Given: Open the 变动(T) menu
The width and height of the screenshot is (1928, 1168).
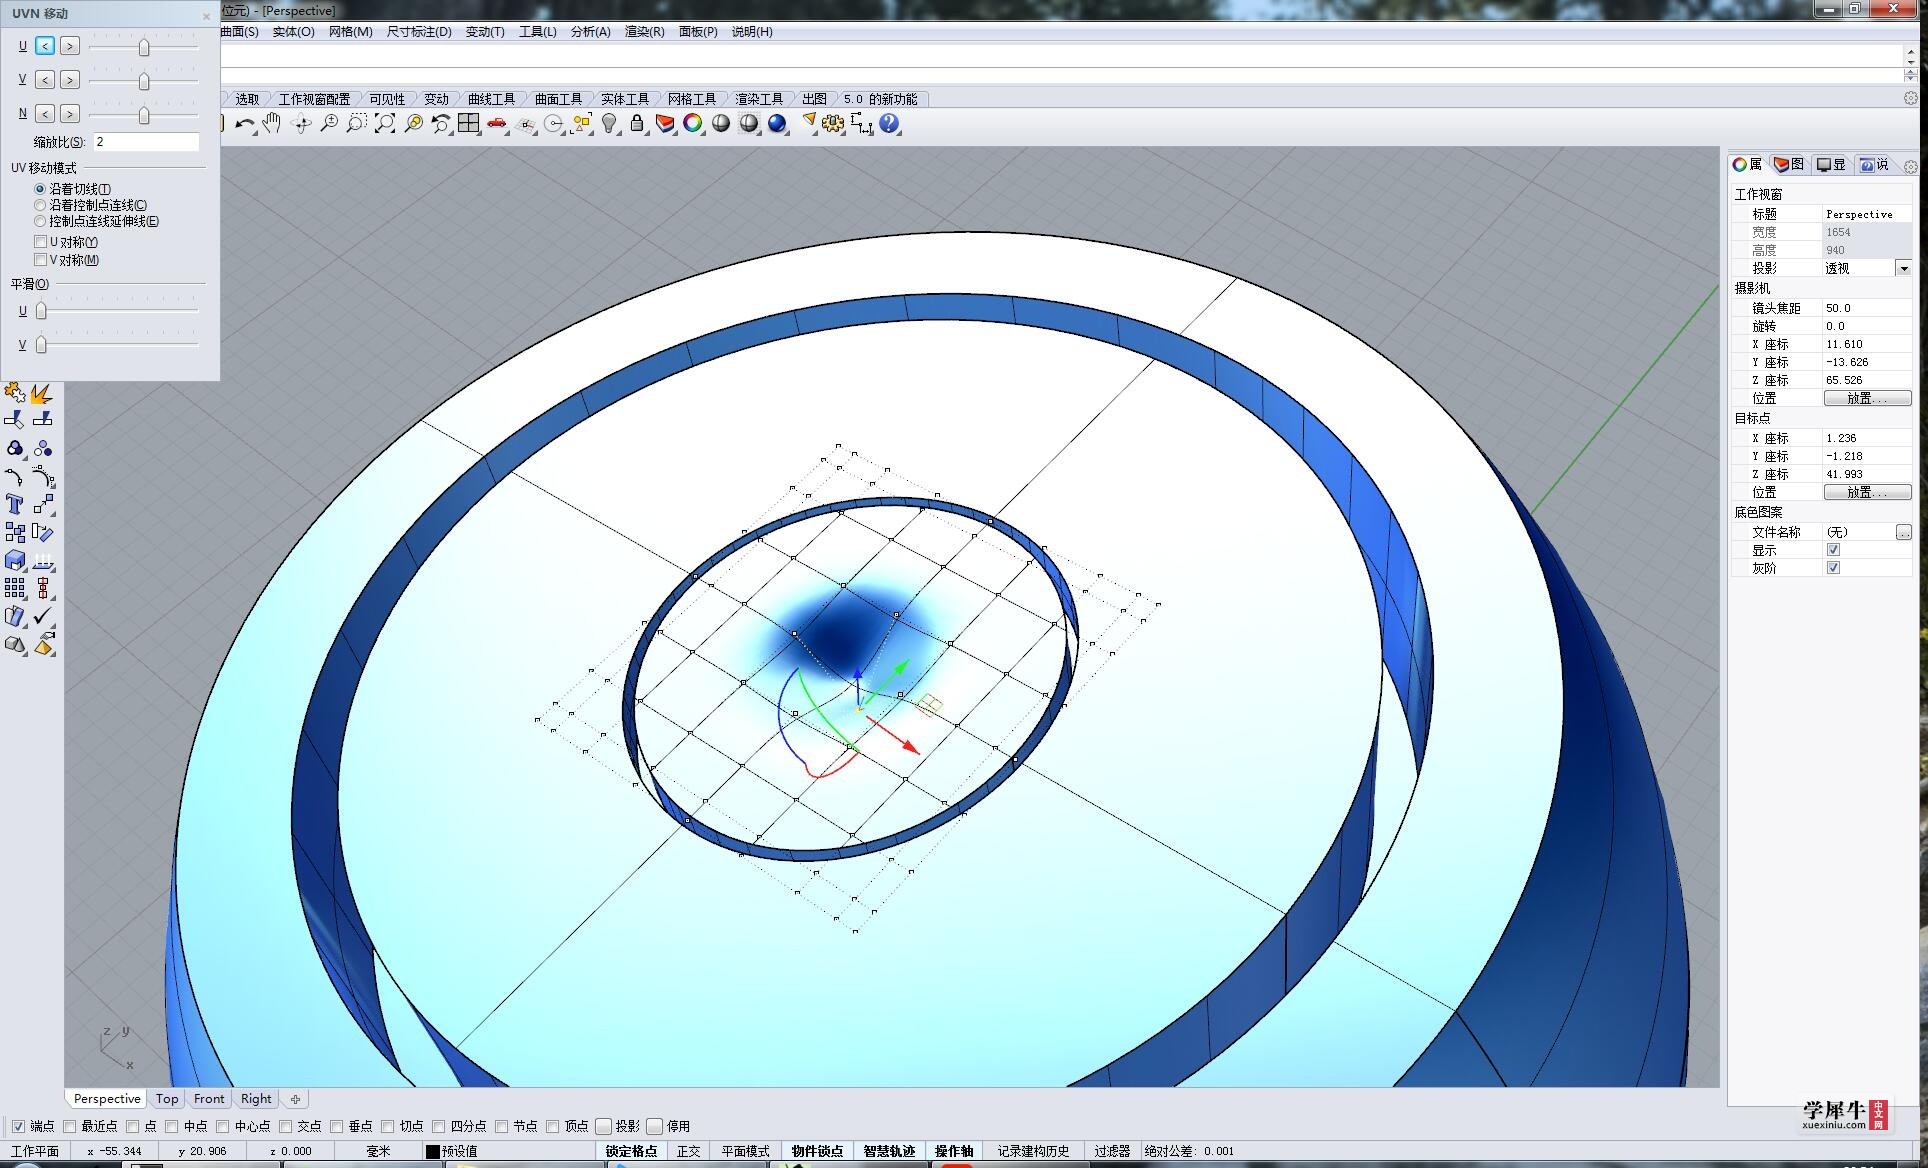Looking at the screenshot, I should [485, 32].
